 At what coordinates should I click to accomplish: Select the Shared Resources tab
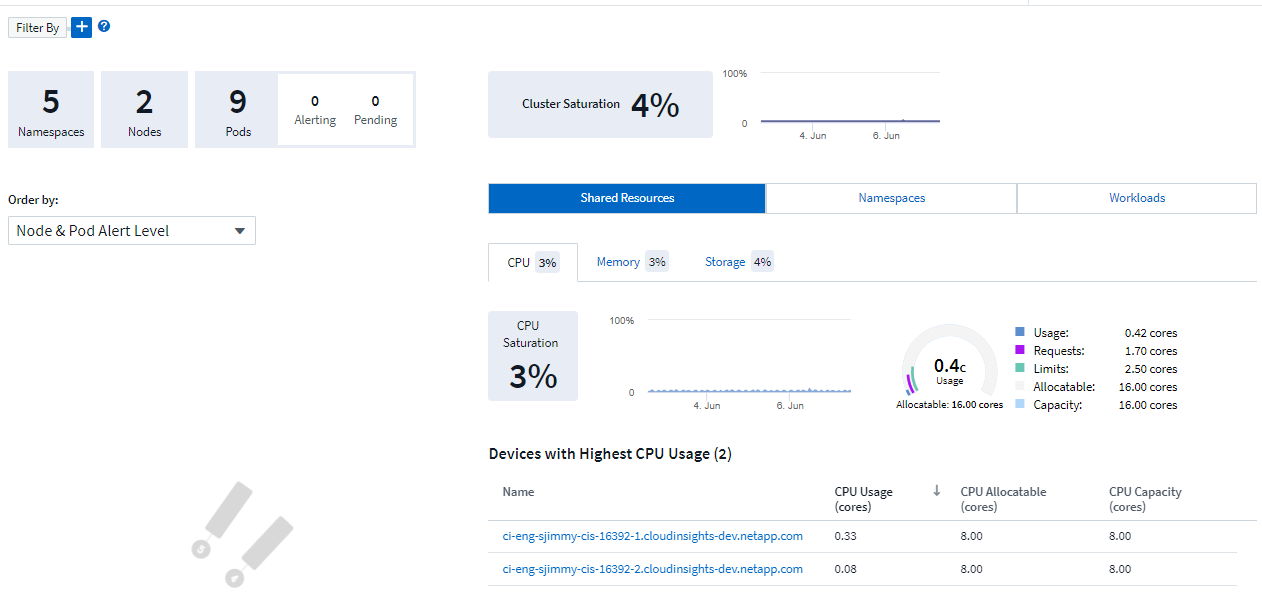click(627, 198)
